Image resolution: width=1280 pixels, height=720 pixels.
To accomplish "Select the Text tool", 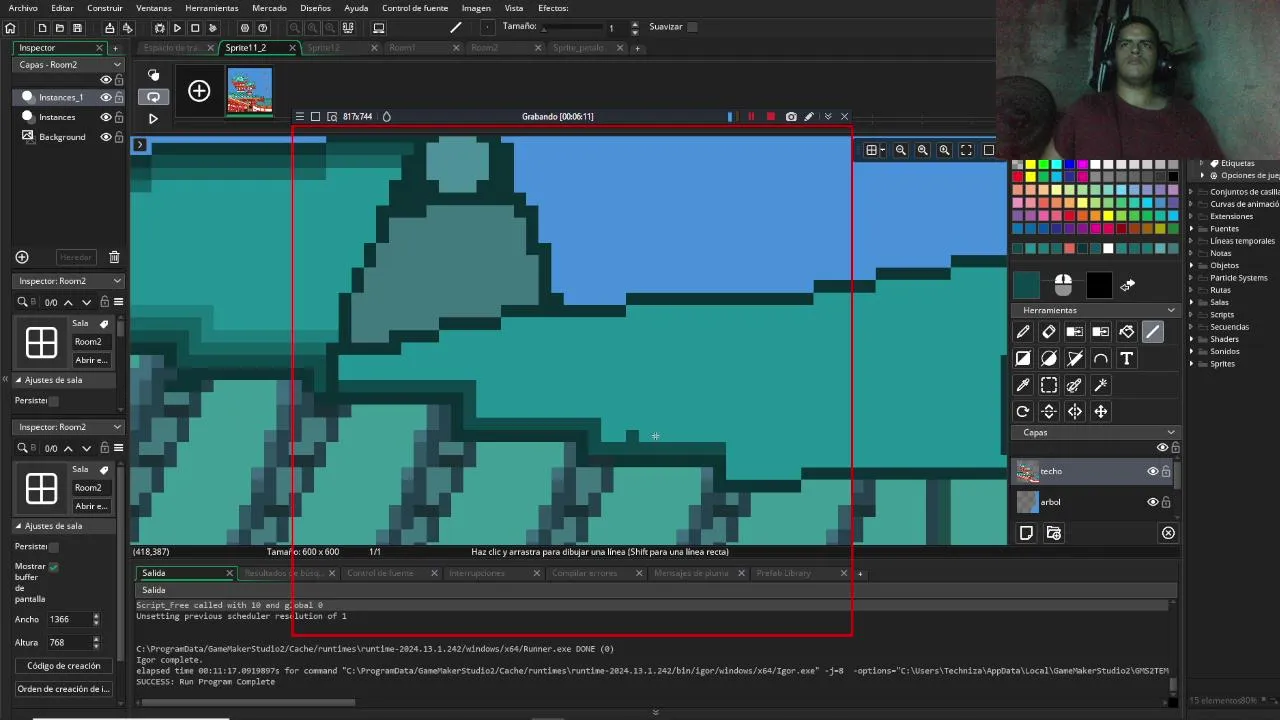I will click(1127, 358).
